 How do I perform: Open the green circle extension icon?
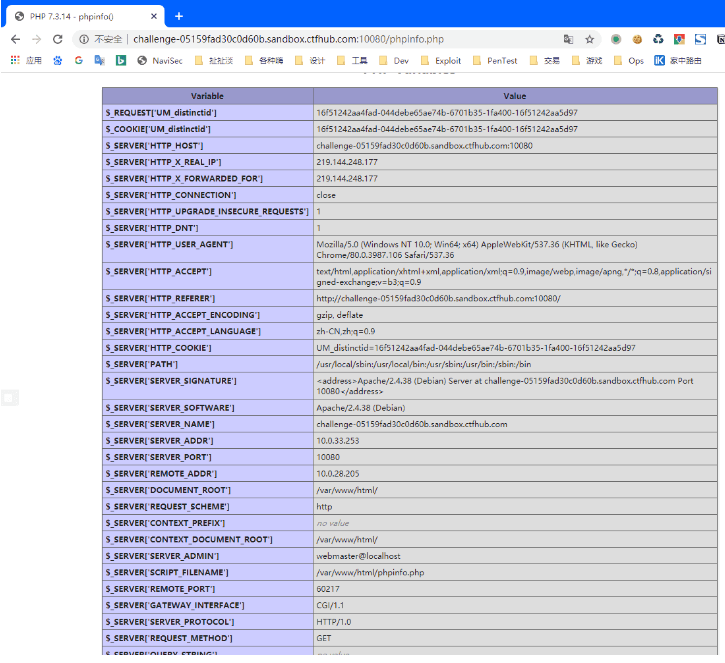[616, 39]
